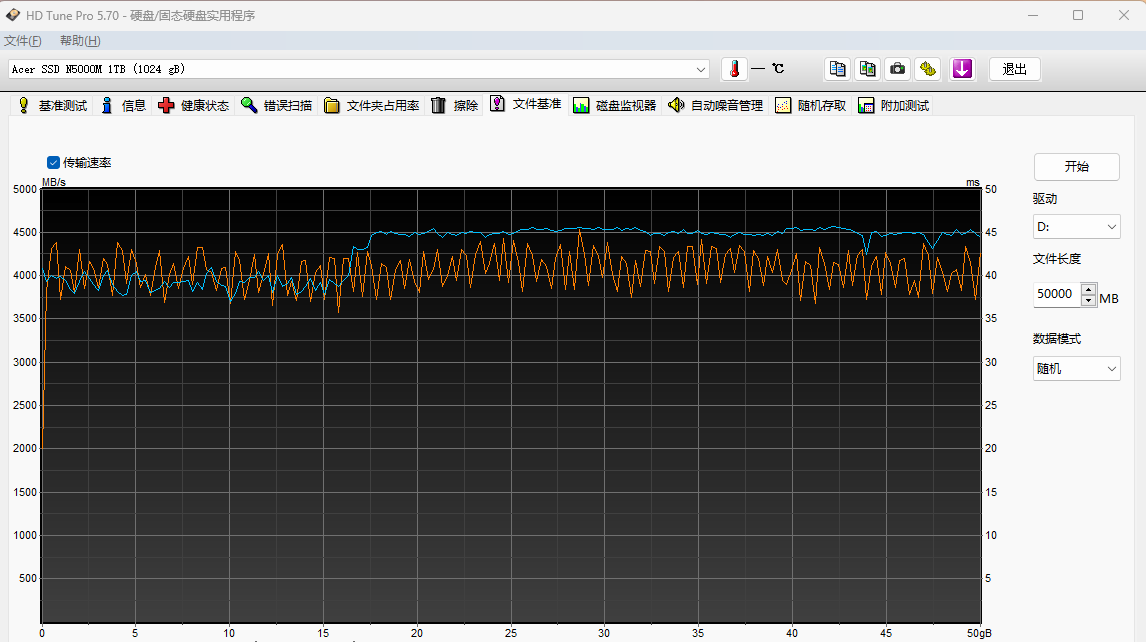Viewport: 1146px width, 642px height.
Task: Open the 自动噪音管理 tab
Action: coord(715,106)
